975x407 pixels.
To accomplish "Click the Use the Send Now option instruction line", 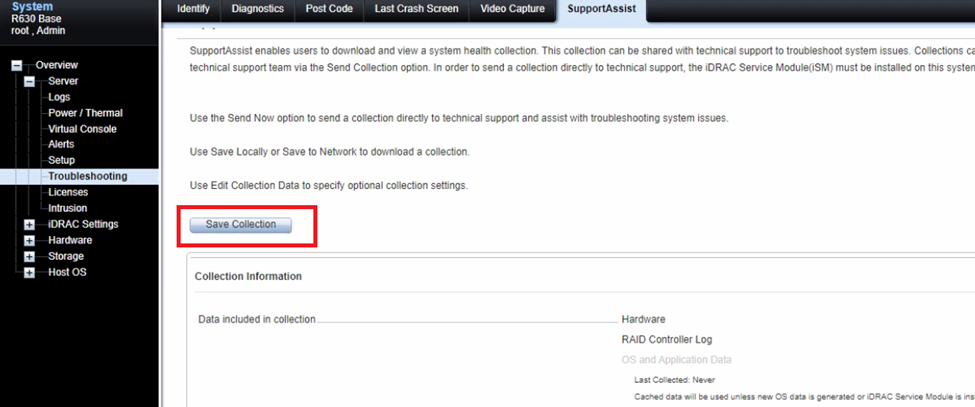I will (x=458, y=118).
